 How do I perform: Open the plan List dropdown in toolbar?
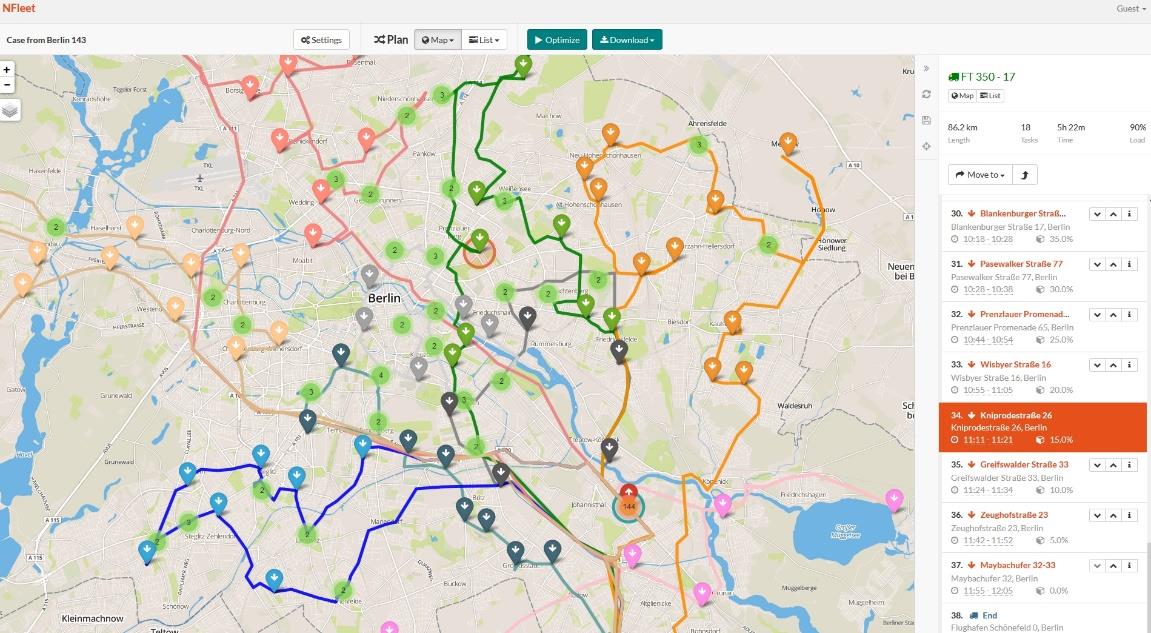(484, 40)
